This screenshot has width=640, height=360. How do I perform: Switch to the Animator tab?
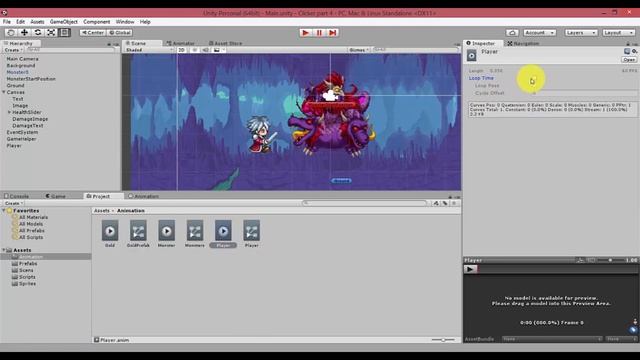click(180, 43)
